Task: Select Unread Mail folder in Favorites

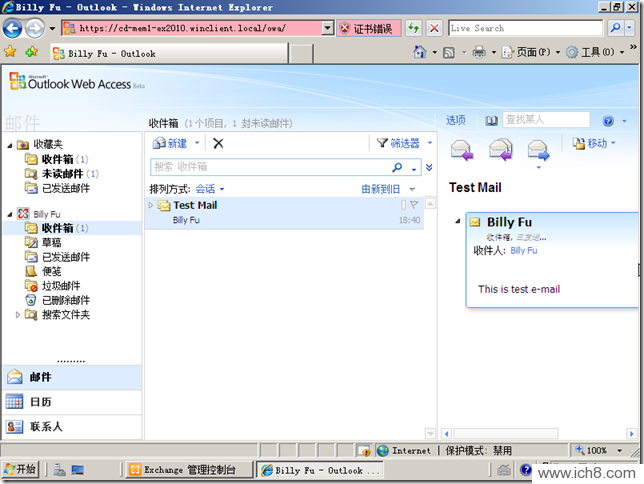Action: click(x=61, y=174)
